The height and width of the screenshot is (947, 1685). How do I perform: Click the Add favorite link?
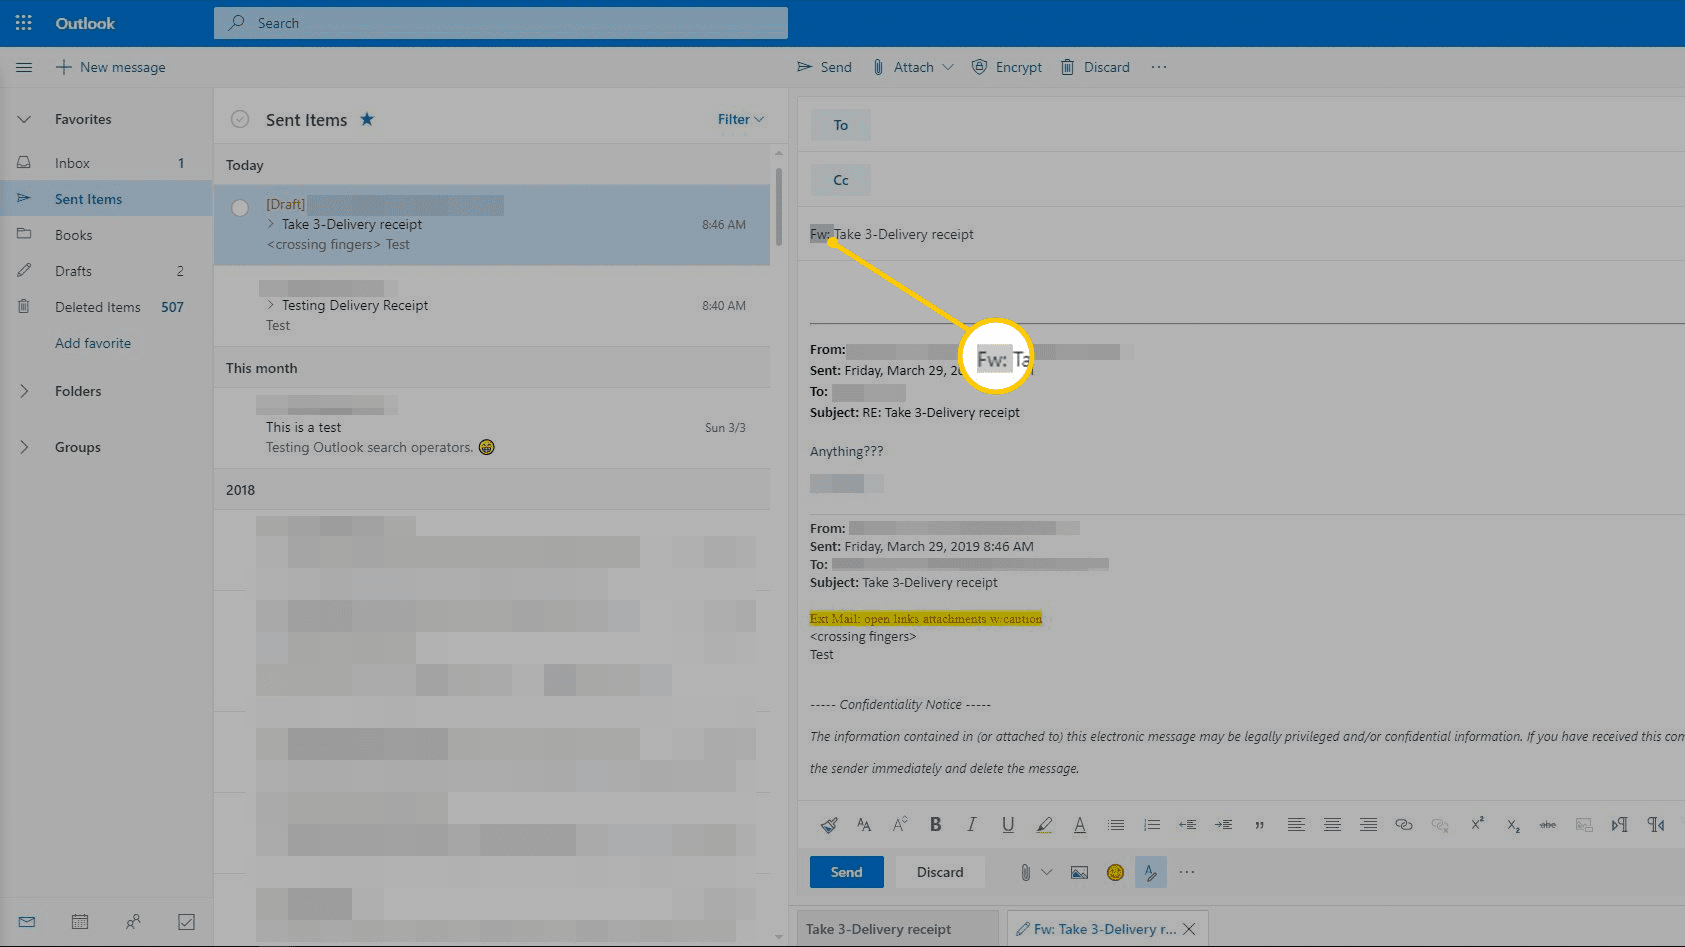click(x=93, y=343)
